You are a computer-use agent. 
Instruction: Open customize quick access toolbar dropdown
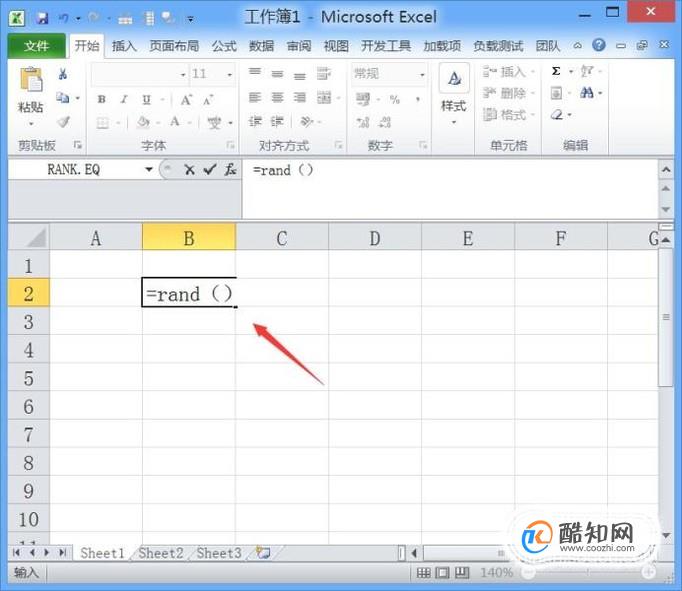pos(191,19)
